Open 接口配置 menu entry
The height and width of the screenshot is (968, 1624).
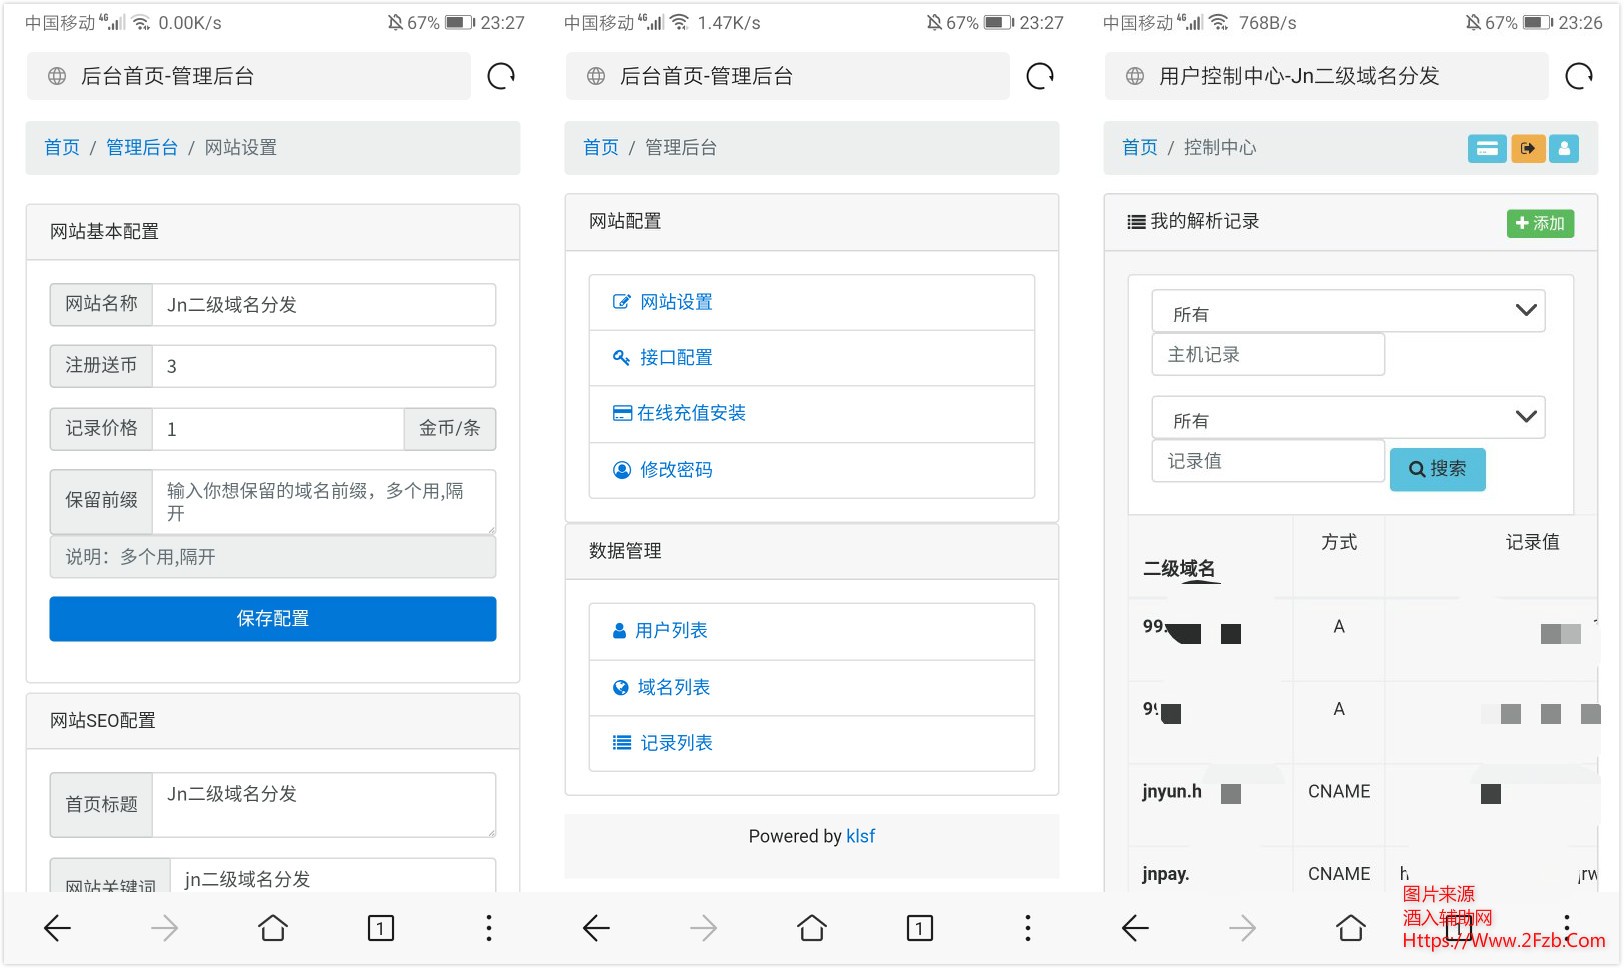pos(812,358)
